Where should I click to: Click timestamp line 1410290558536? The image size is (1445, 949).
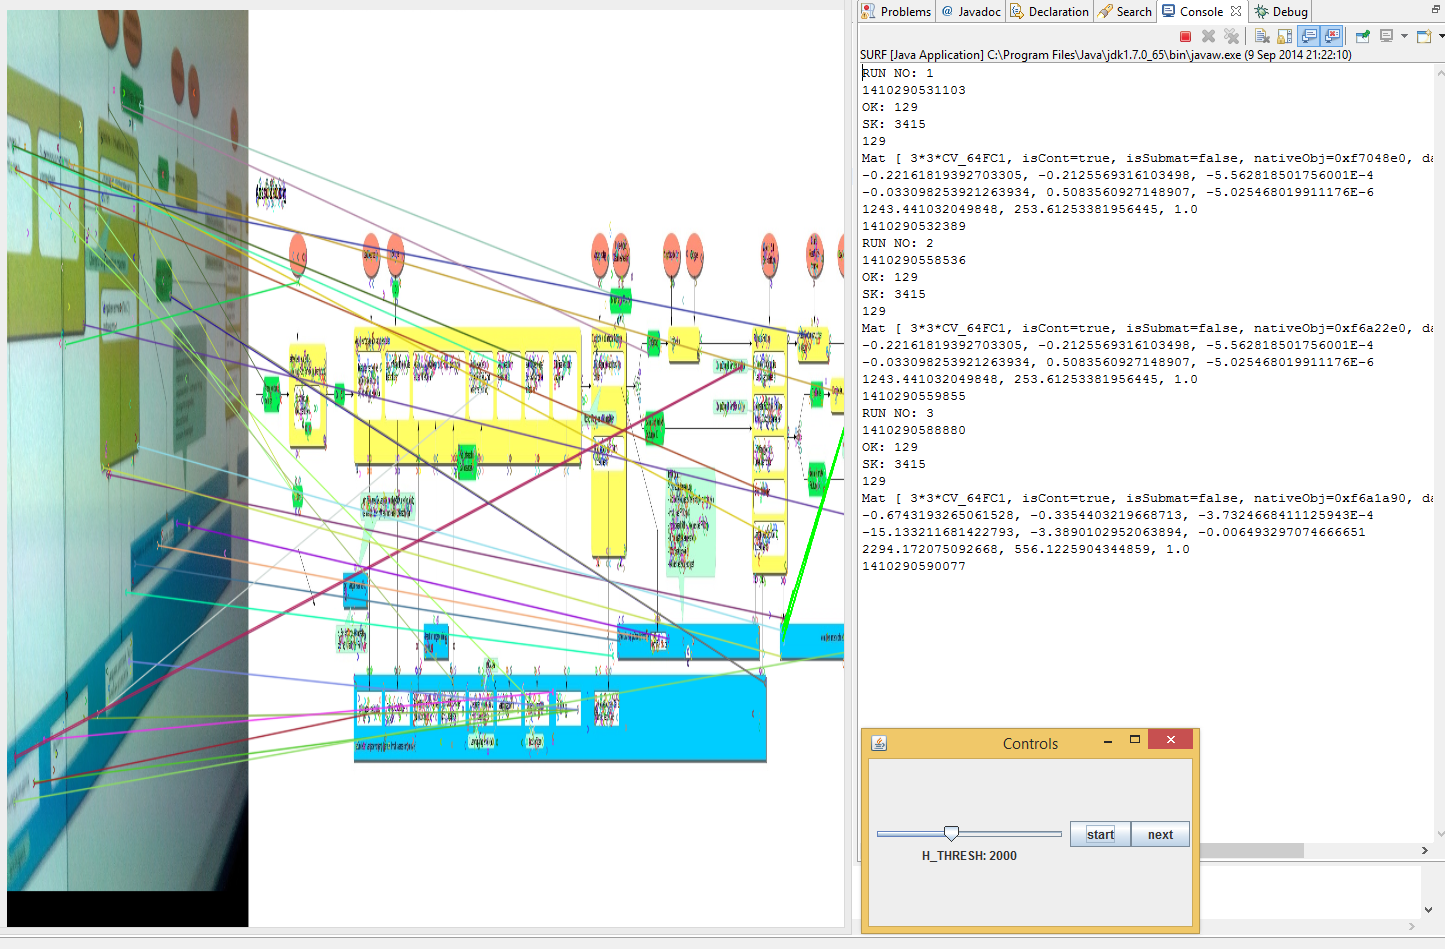point(914,260)
